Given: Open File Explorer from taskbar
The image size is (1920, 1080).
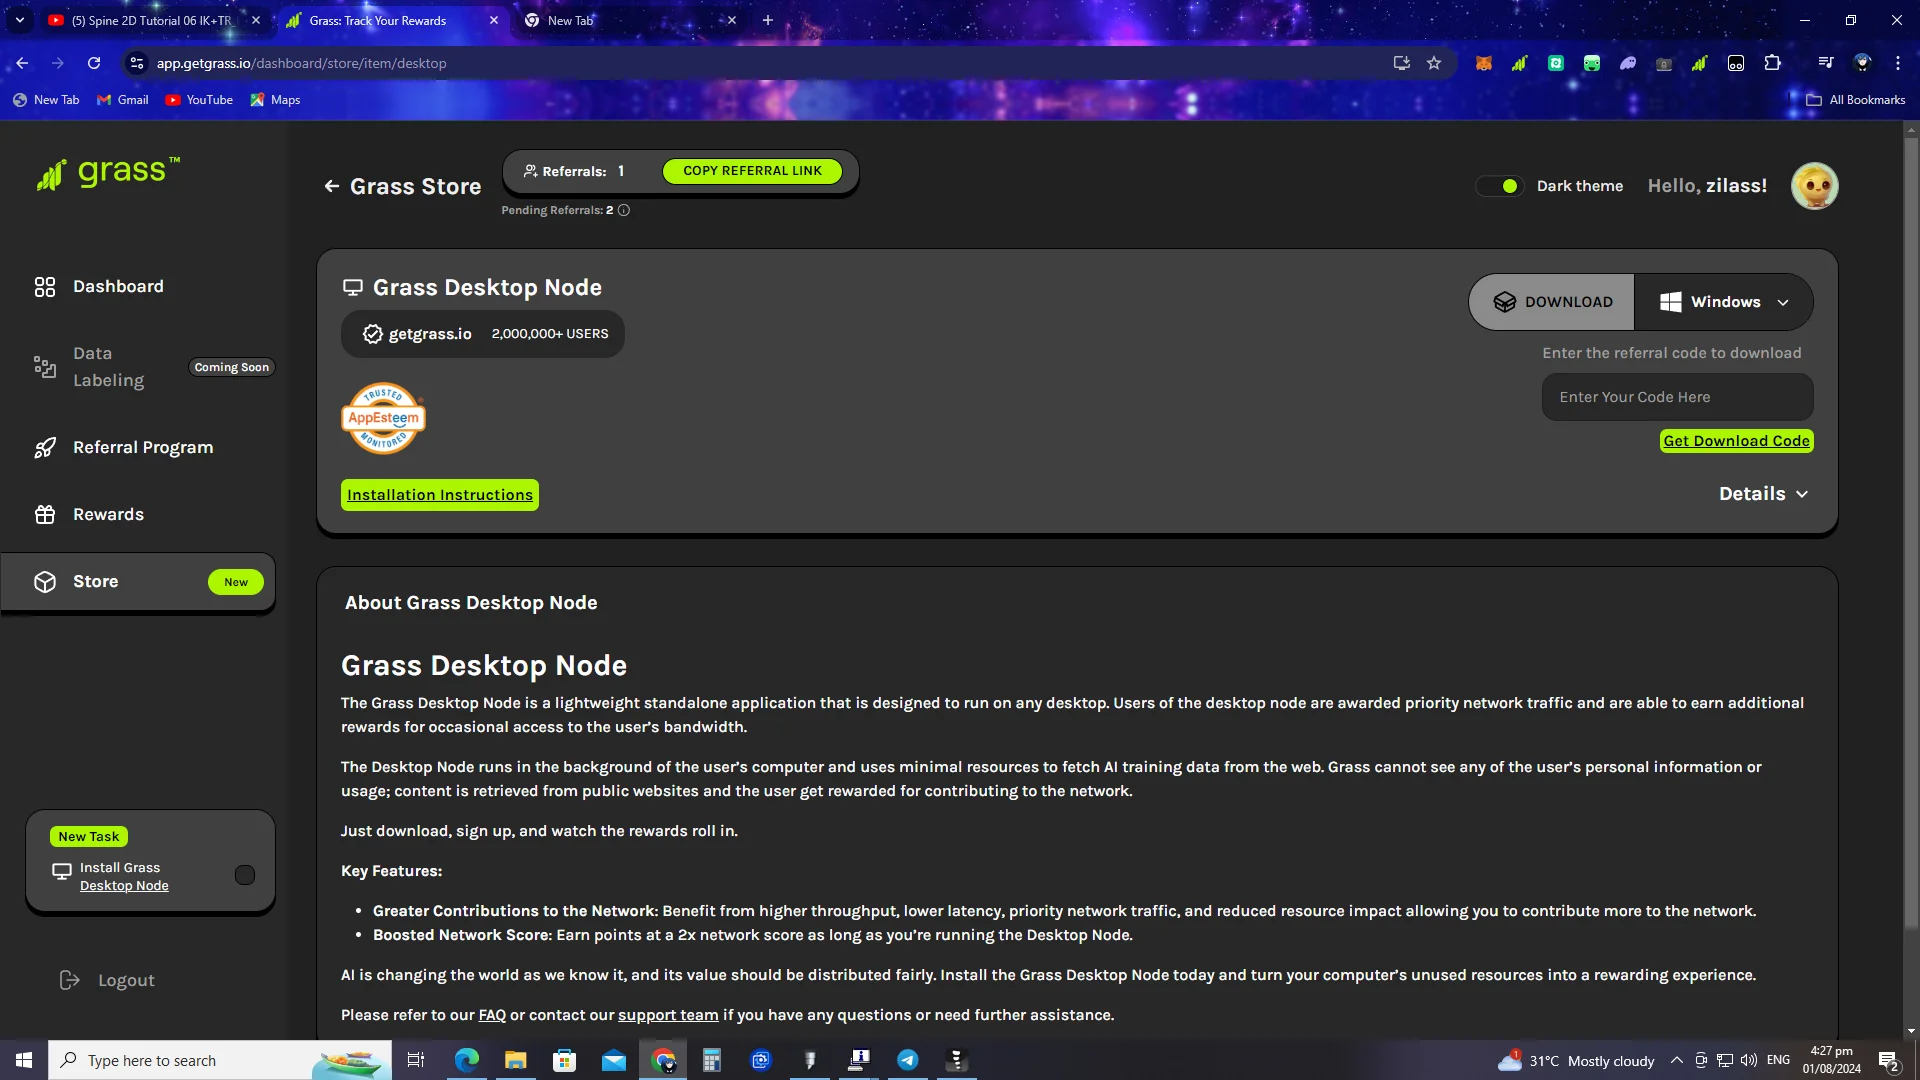Looking at the screenshot, I should pos(516,1060).
